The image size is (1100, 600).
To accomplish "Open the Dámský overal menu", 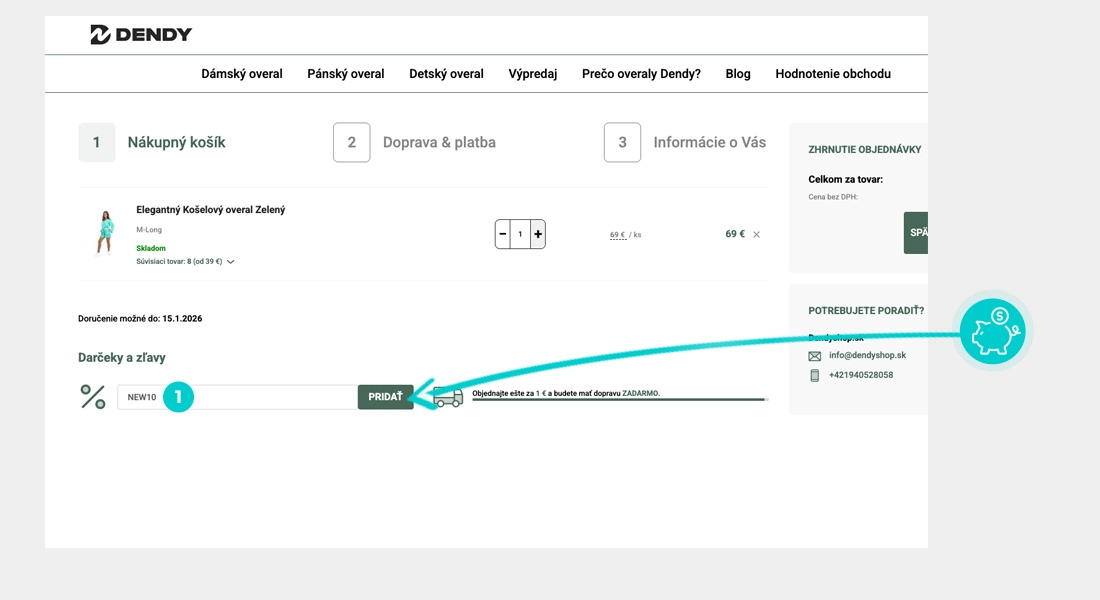I will coord(242,74).
